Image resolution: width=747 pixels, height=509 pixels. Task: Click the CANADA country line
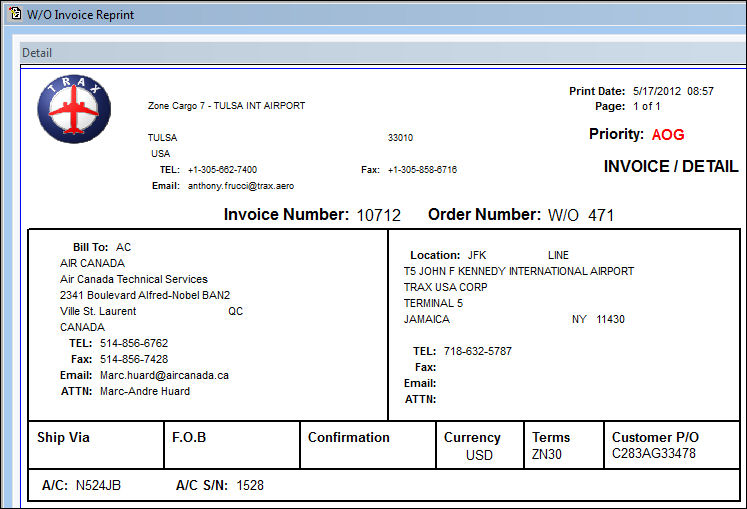[x=82, y=327]
